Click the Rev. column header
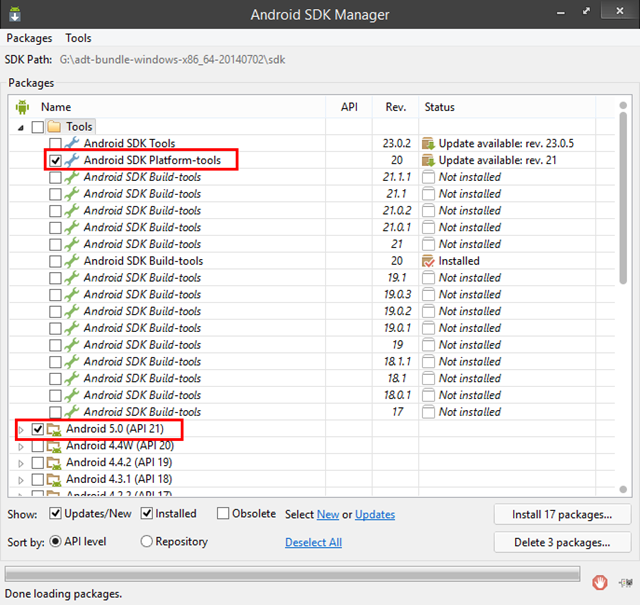The width and height of the screenshot is (640, 605). [396, 107]
